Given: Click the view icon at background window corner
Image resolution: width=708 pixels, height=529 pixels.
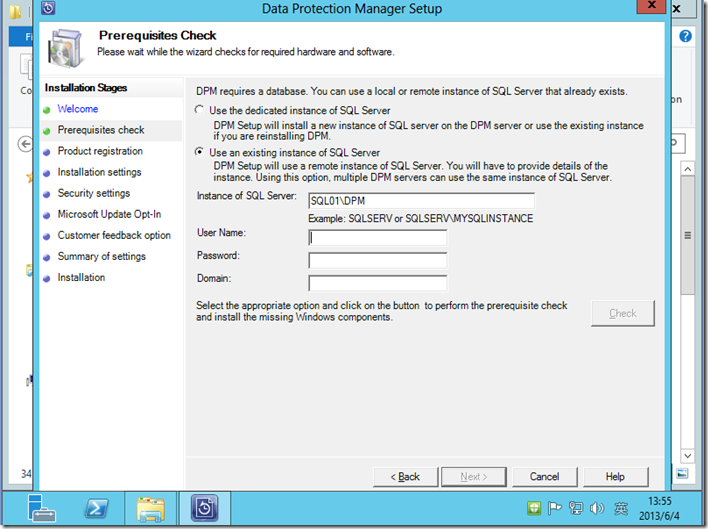Looking at the screenshot, I should (682, 473).
